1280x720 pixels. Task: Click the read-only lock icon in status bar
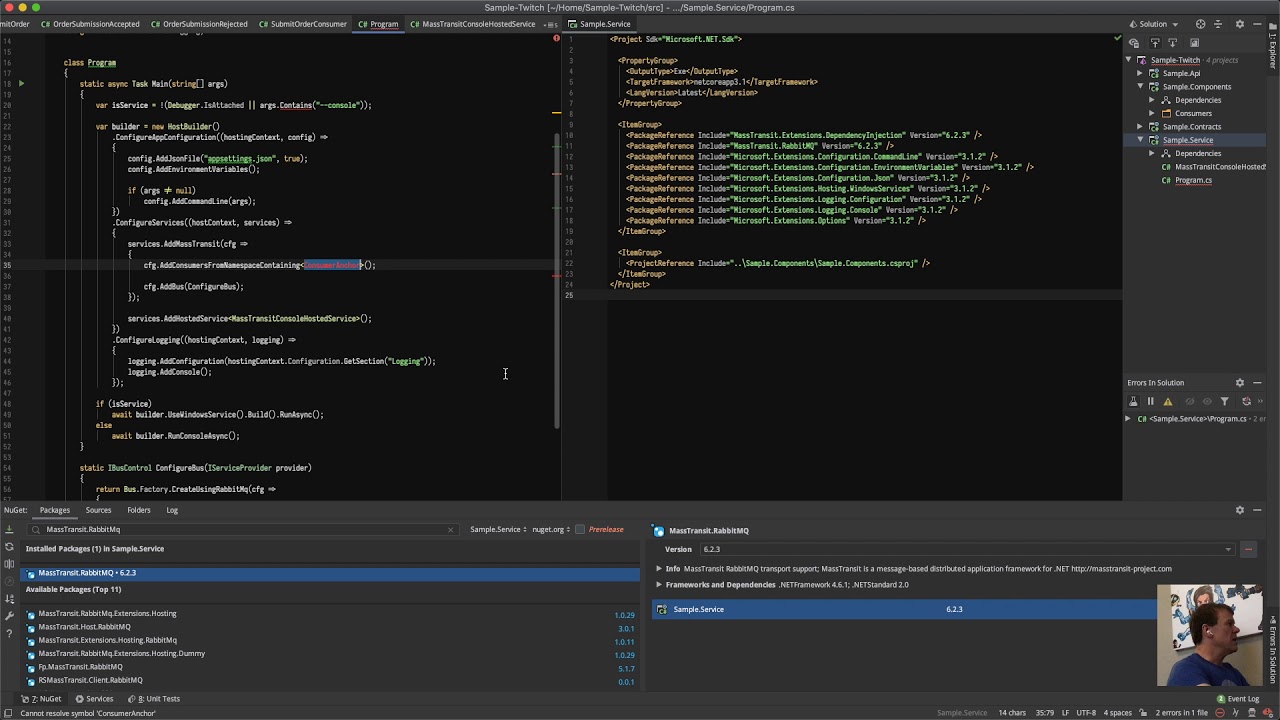(1141, 713)
